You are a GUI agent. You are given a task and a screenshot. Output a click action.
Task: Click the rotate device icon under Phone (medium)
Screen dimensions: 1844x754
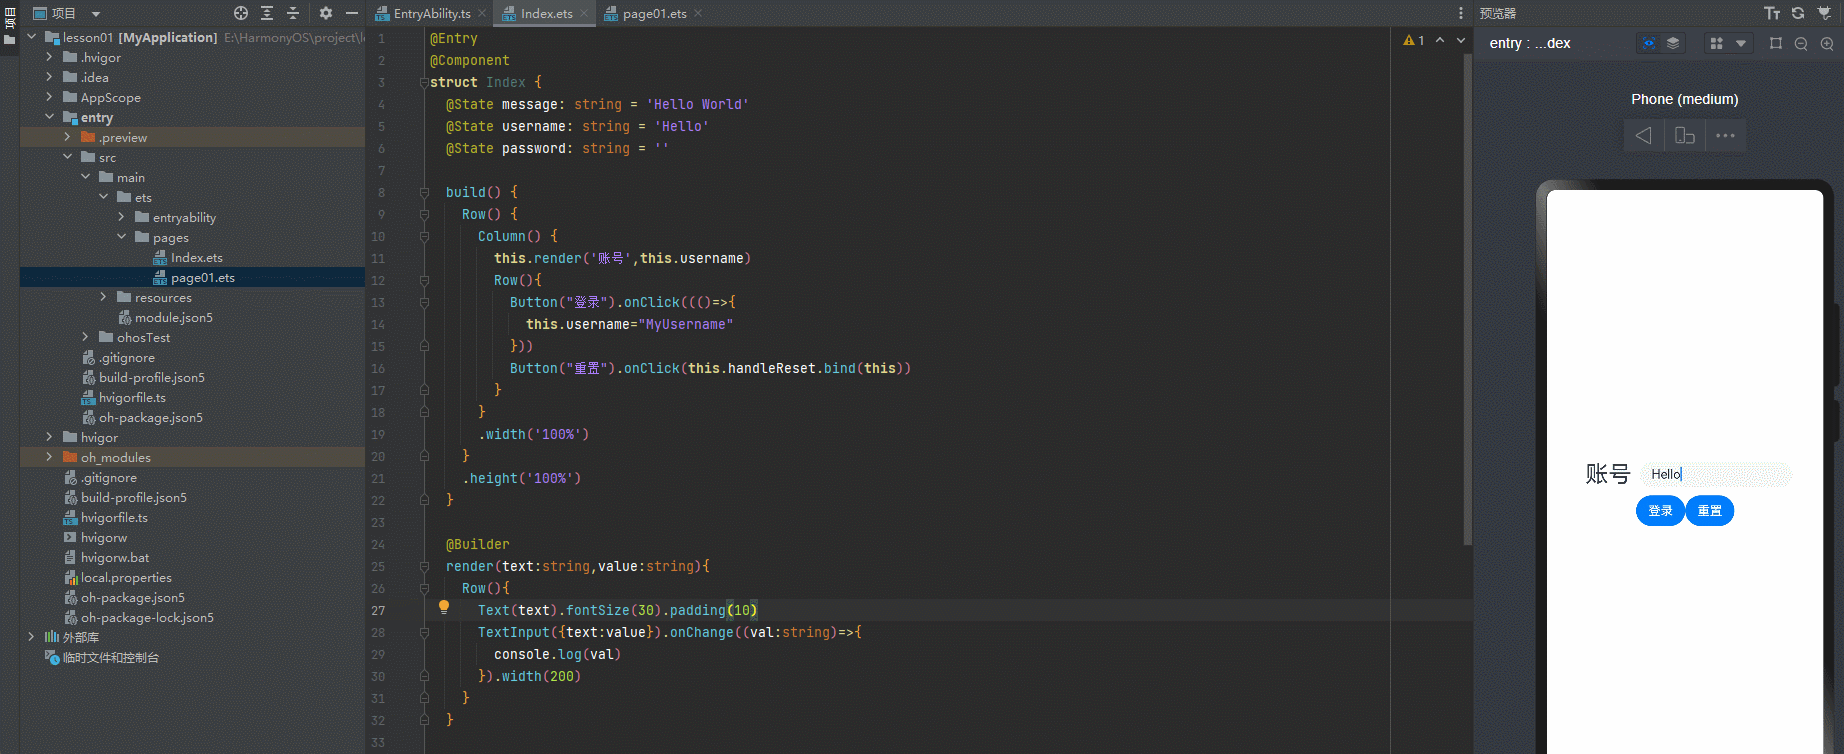point(1685,136)
